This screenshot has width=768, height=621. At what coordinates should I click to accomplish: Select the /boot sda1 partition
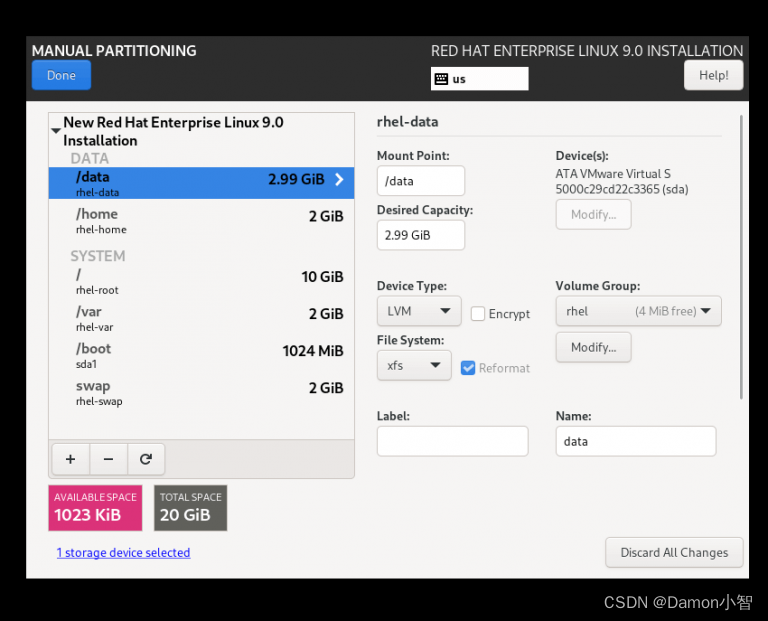(x=201, y=356)
